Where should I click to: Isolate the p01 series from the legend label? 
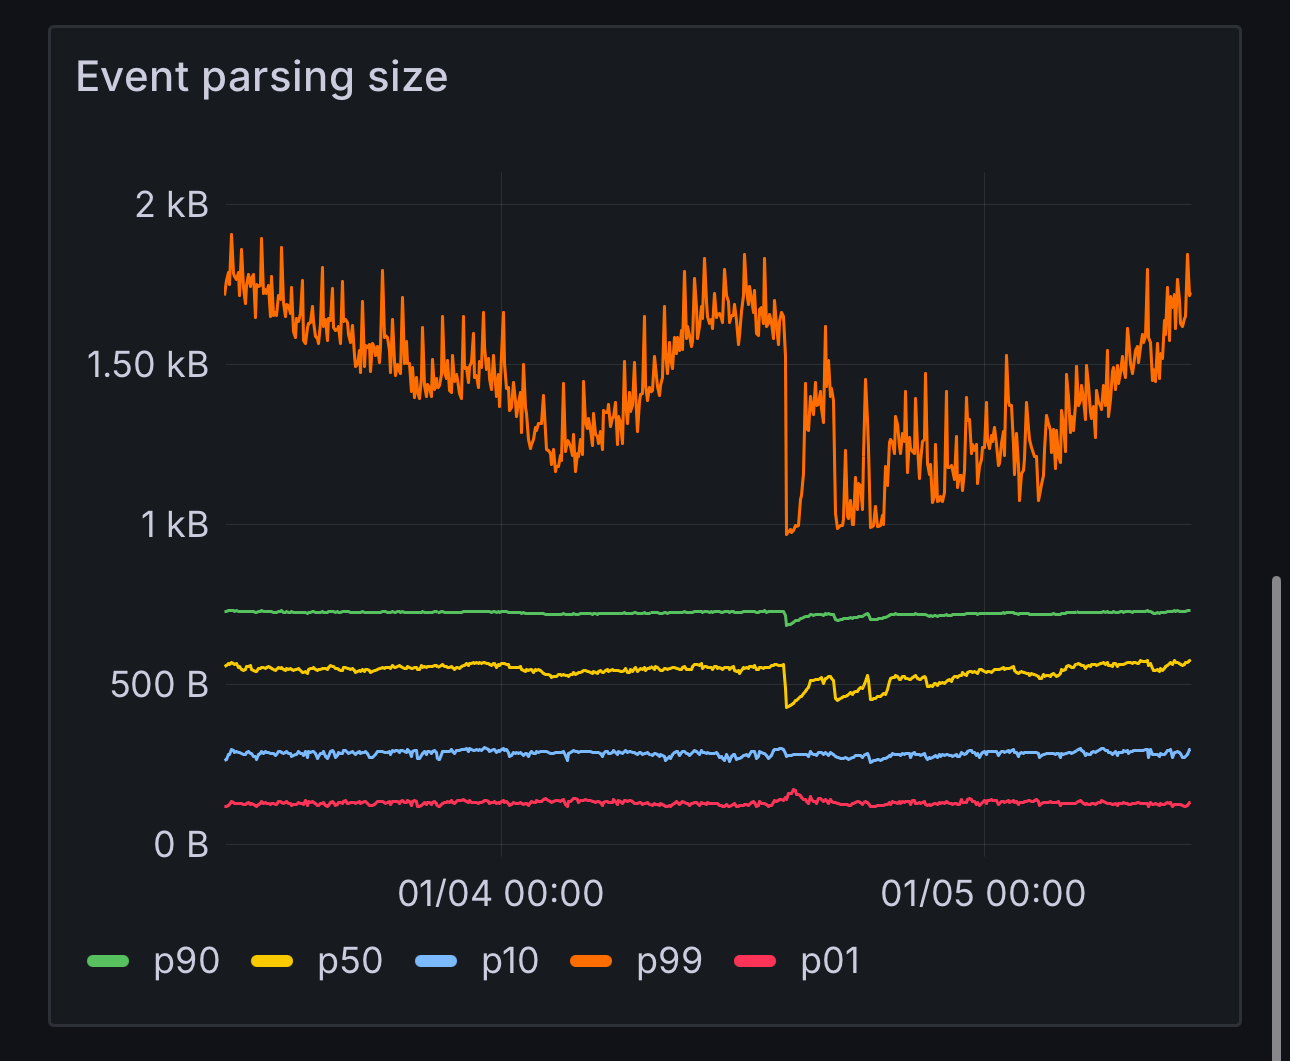830,961
